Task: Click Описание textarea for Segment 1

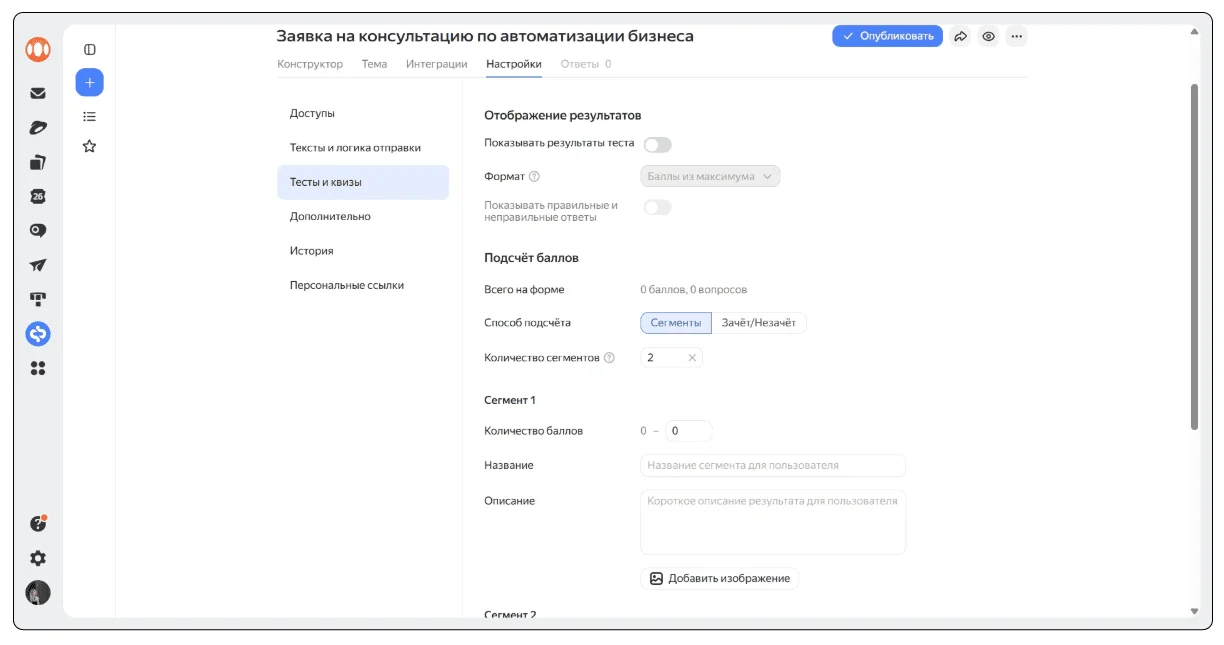Action: (773, 522)
